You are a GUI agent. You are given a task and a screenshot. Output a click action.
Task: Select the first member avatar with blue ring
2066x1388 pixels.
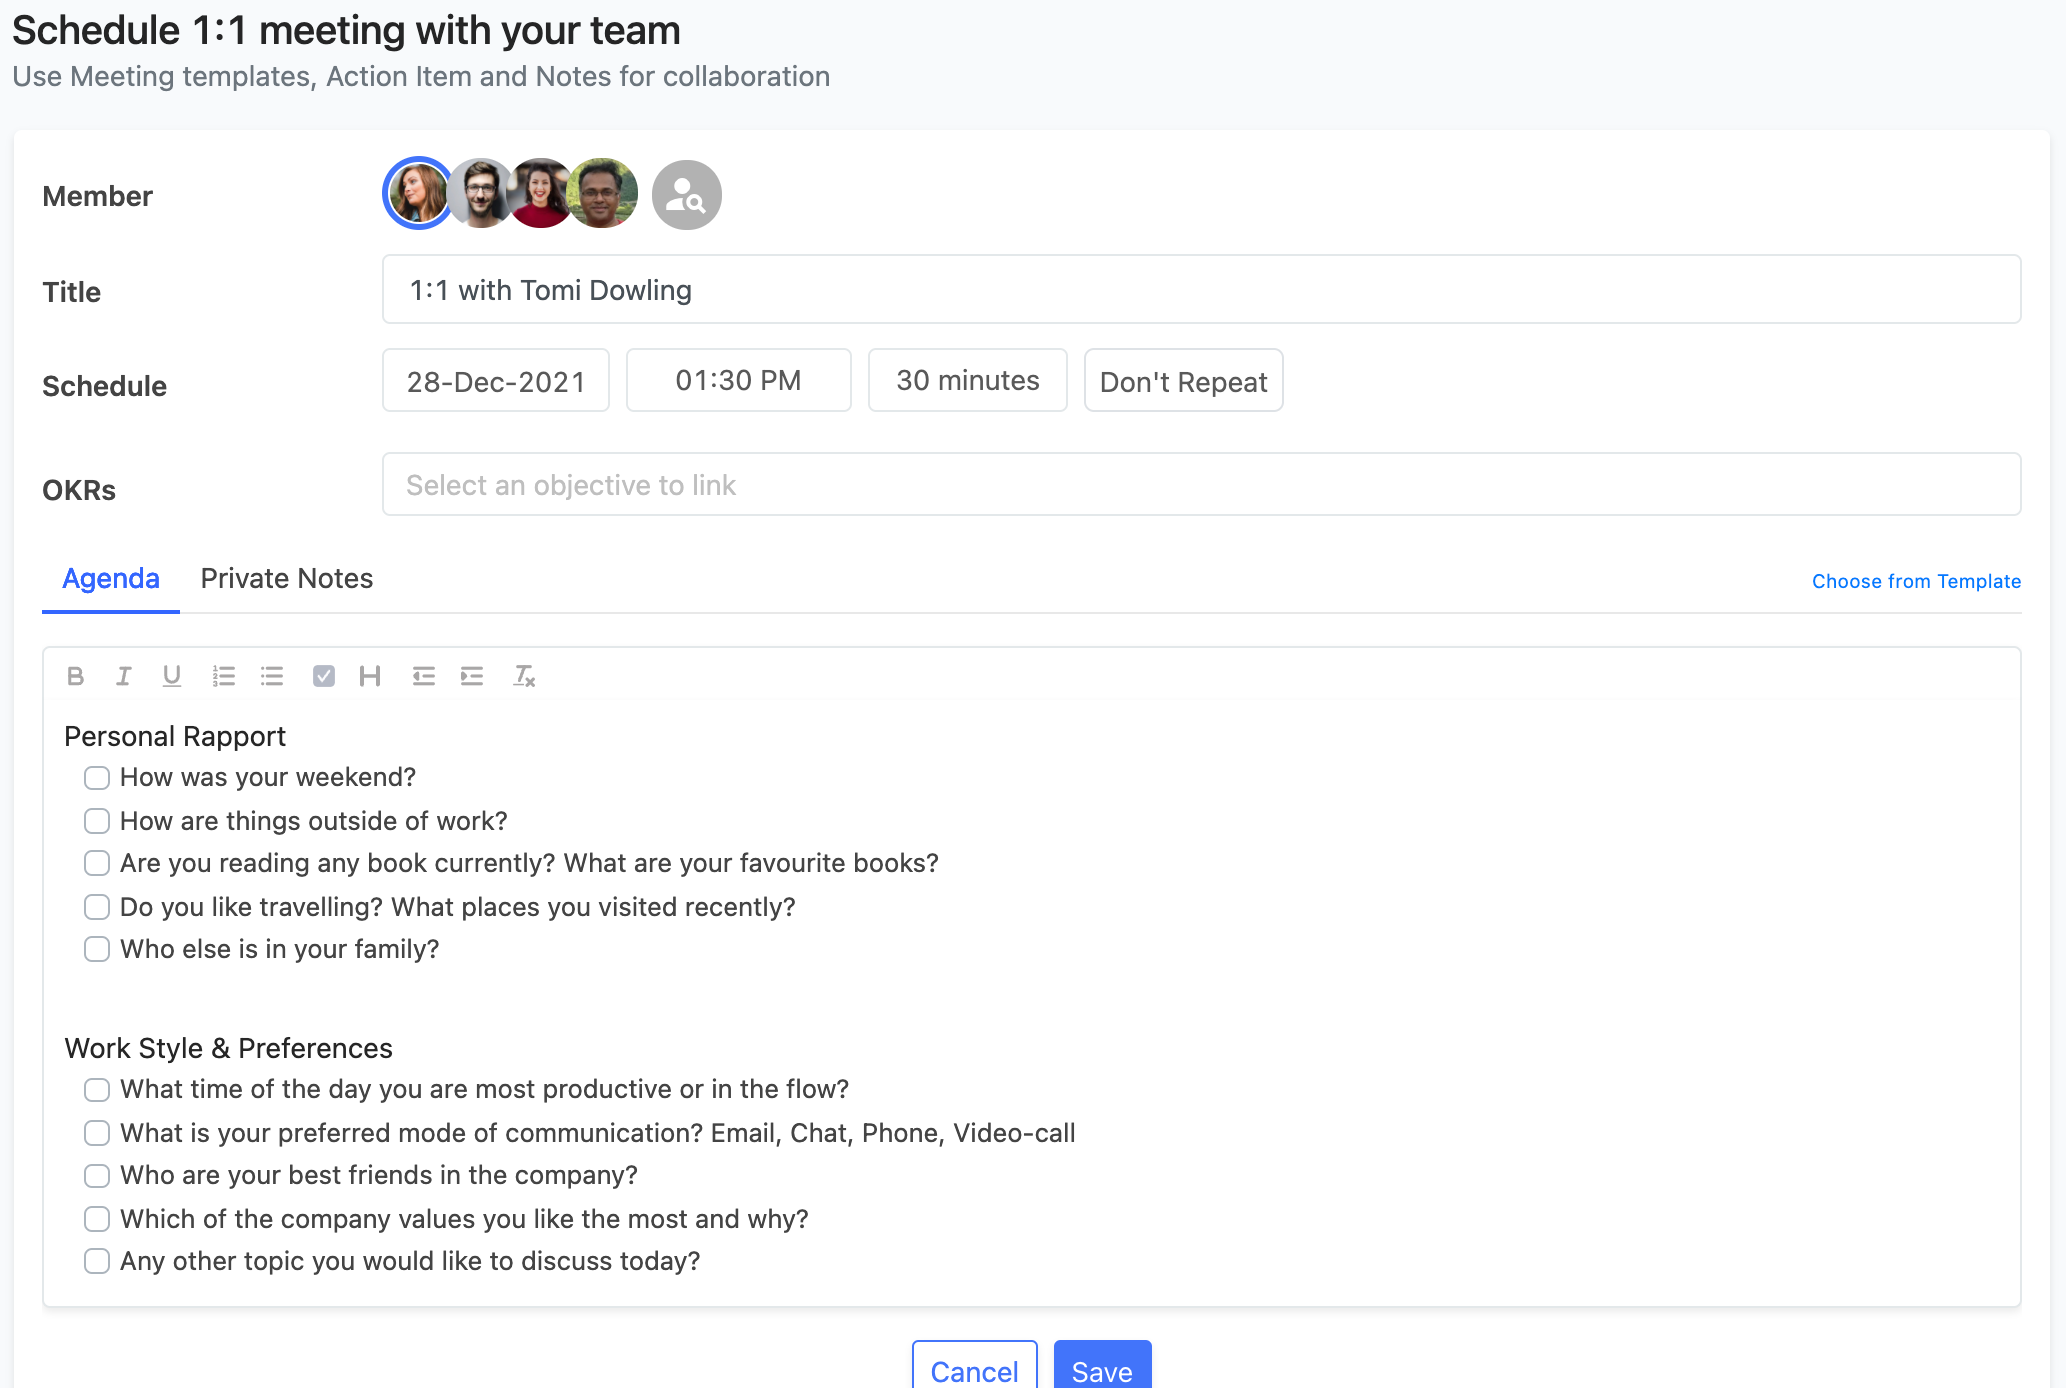point(418,193)
